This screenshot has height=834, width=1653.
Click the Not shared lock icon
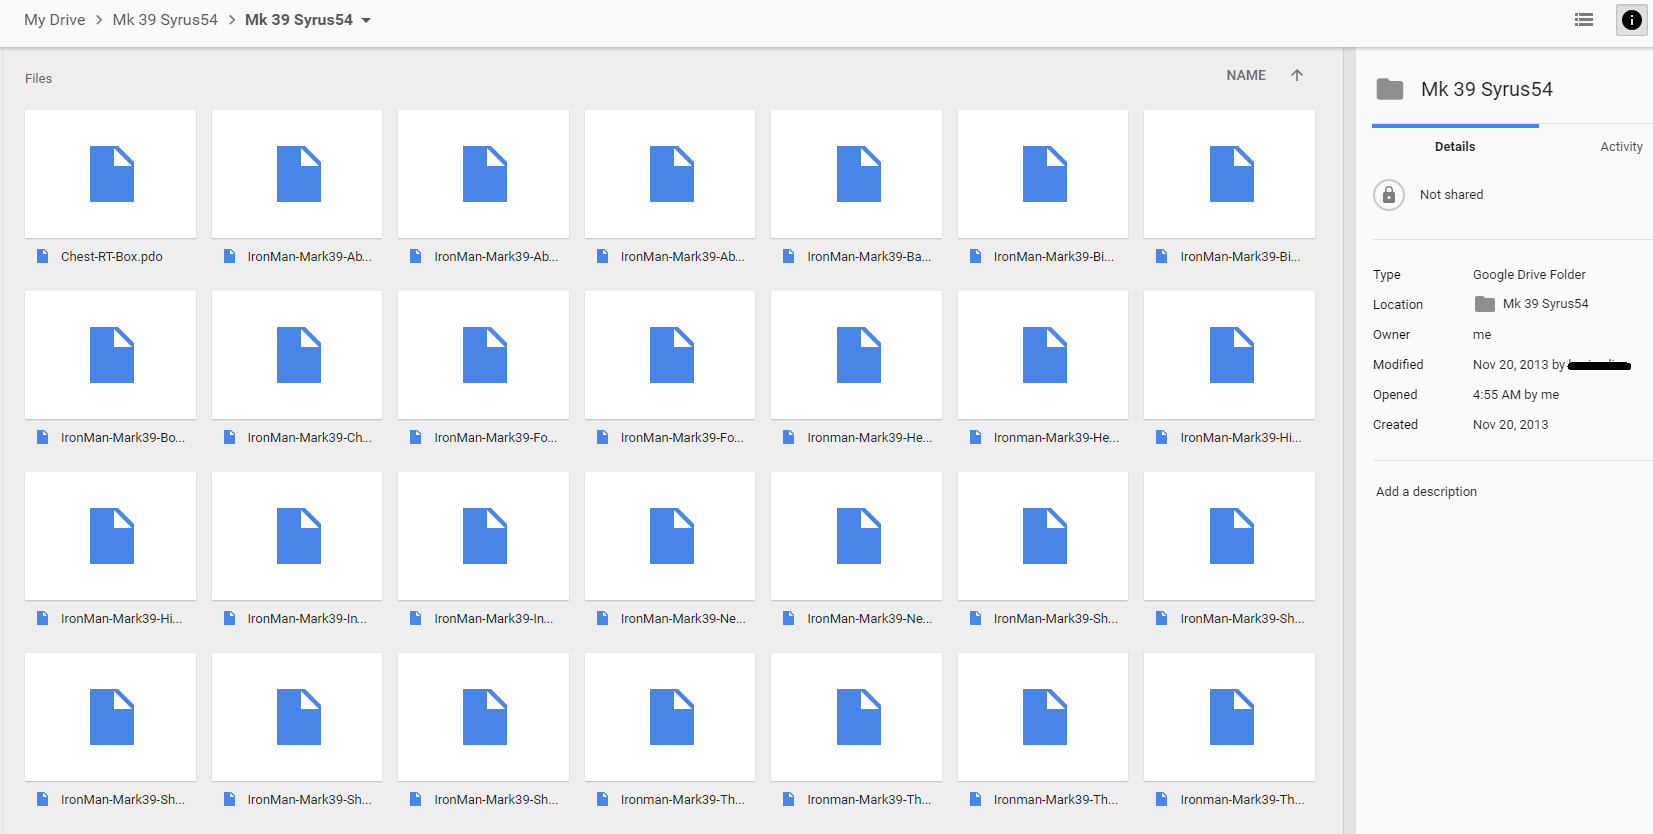click(1389, 195)
